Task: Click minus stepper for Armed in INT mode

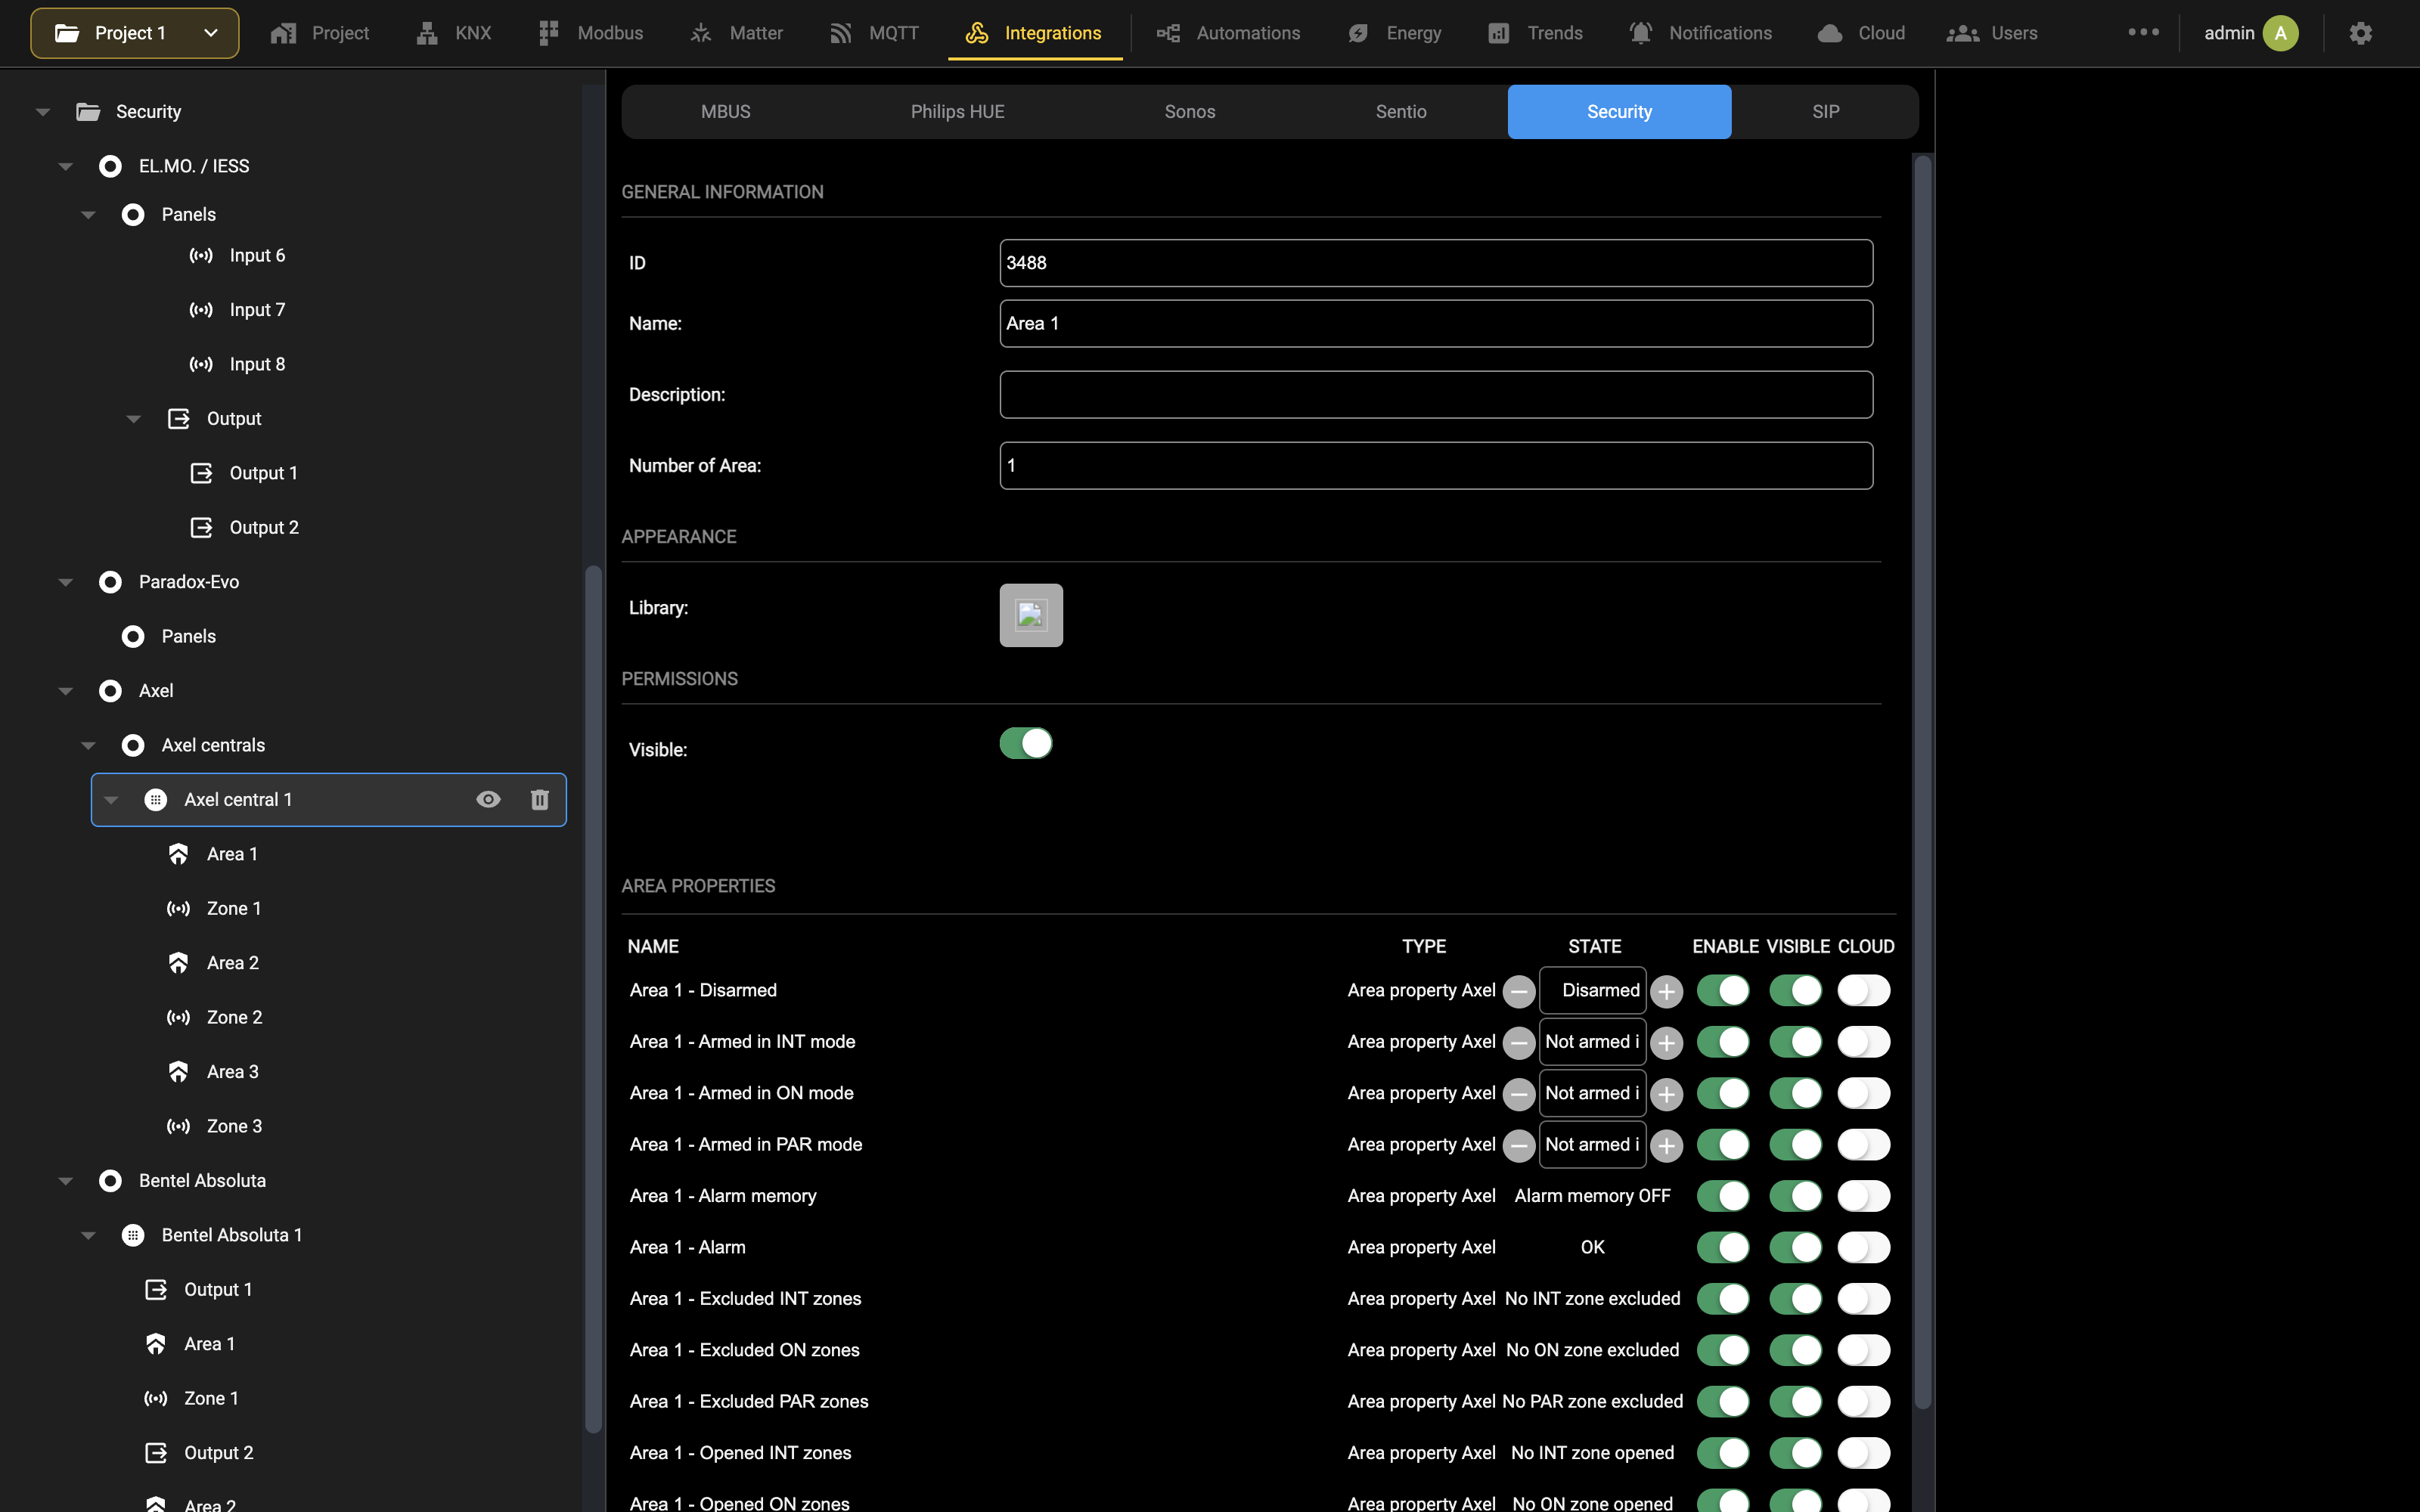Action: [x=1518, y=1043]
